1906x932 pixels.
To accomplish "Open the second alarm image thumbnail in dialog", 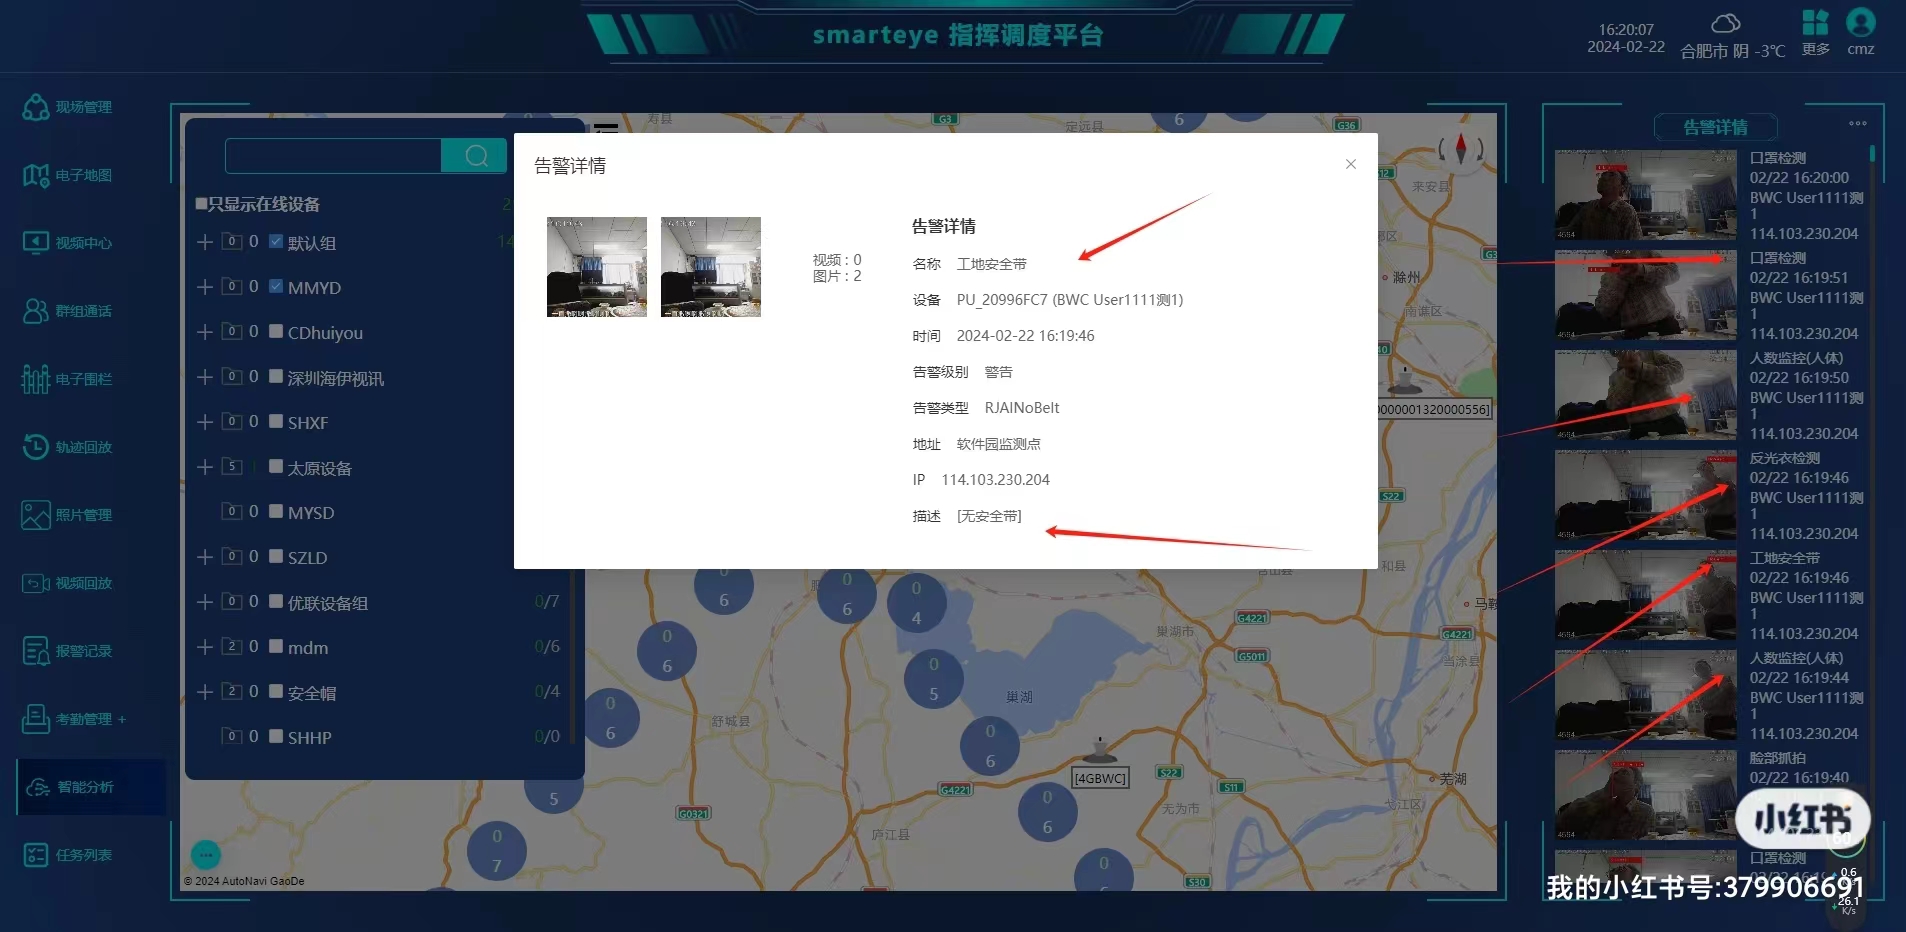I will [711, 267].
